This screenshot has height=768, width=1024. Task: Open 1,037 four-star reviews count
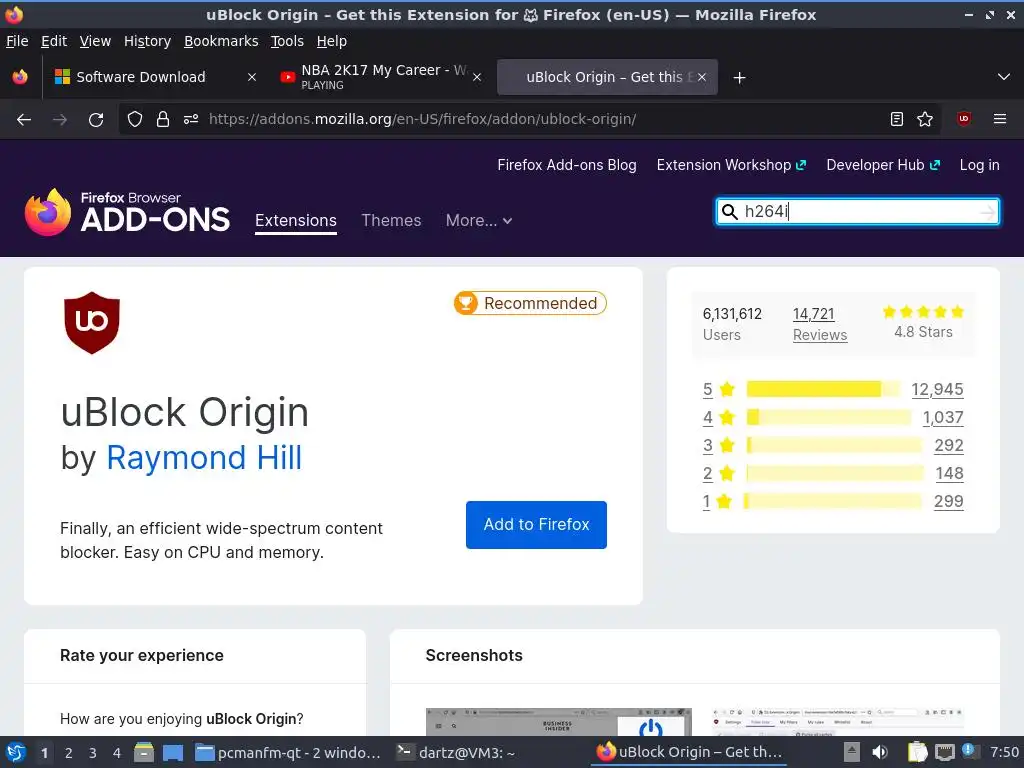tap(943, 417)
